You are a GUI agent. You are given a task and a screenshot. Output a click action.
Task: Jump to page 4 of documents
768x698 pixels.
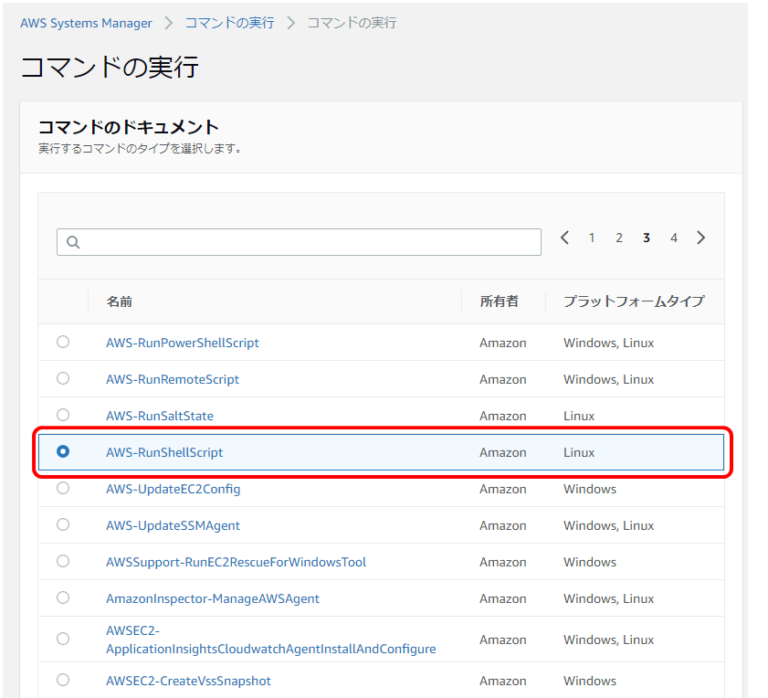click(x=674, y=238)
